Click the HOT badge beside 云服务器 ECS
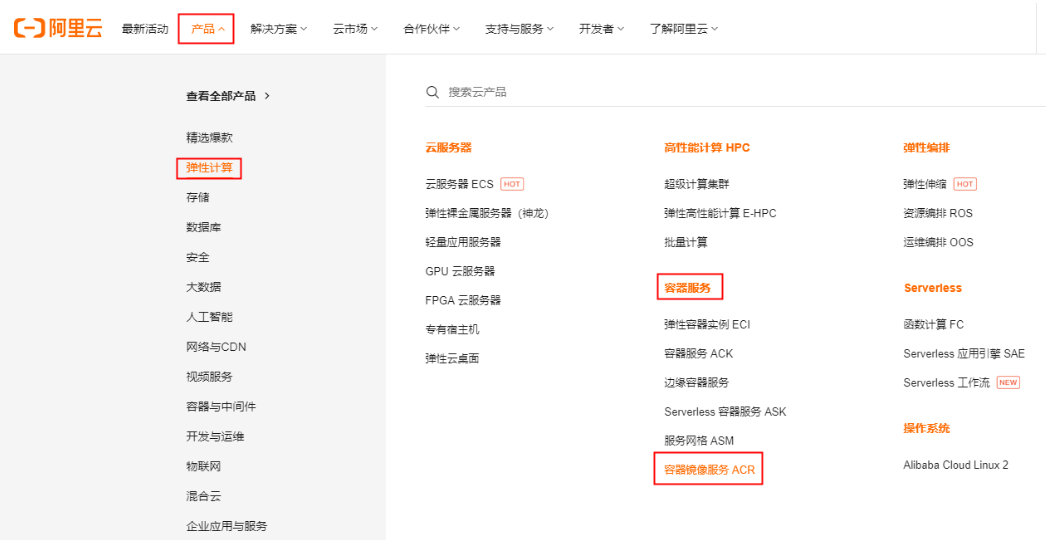 [x=512, y=184]
